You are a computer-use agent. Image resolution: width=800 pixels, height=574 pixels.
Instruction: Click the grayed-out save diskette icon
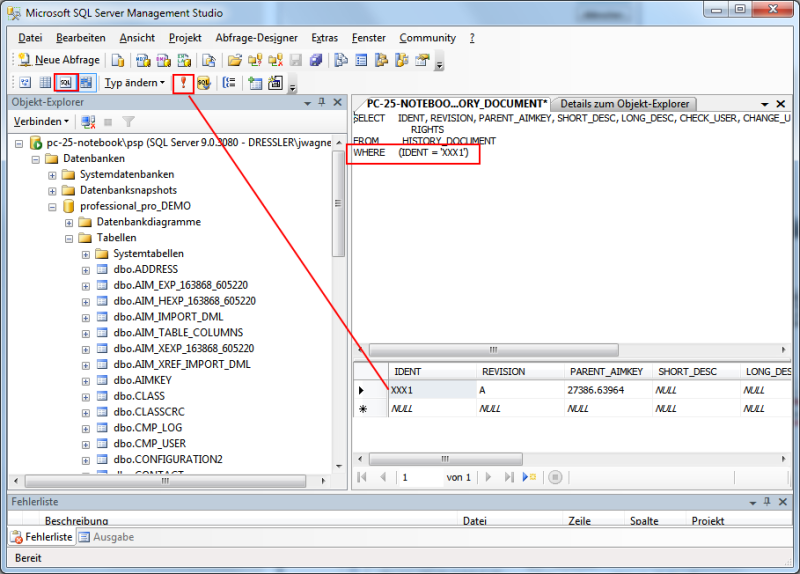click(295, 60)
